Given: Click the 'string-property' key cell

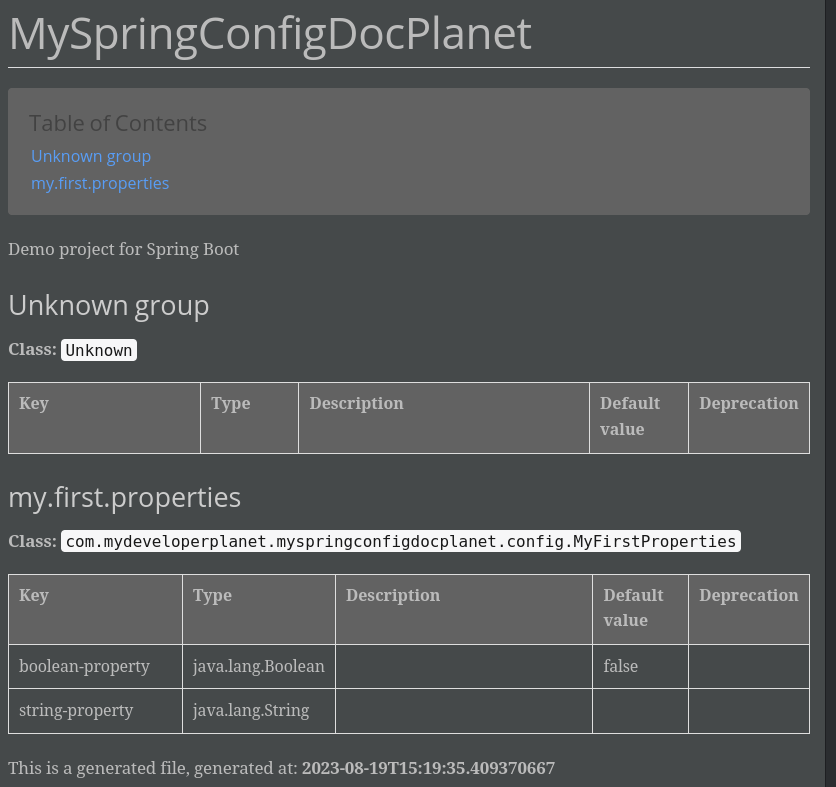Looking at the screenshot, I should [95, 711].
